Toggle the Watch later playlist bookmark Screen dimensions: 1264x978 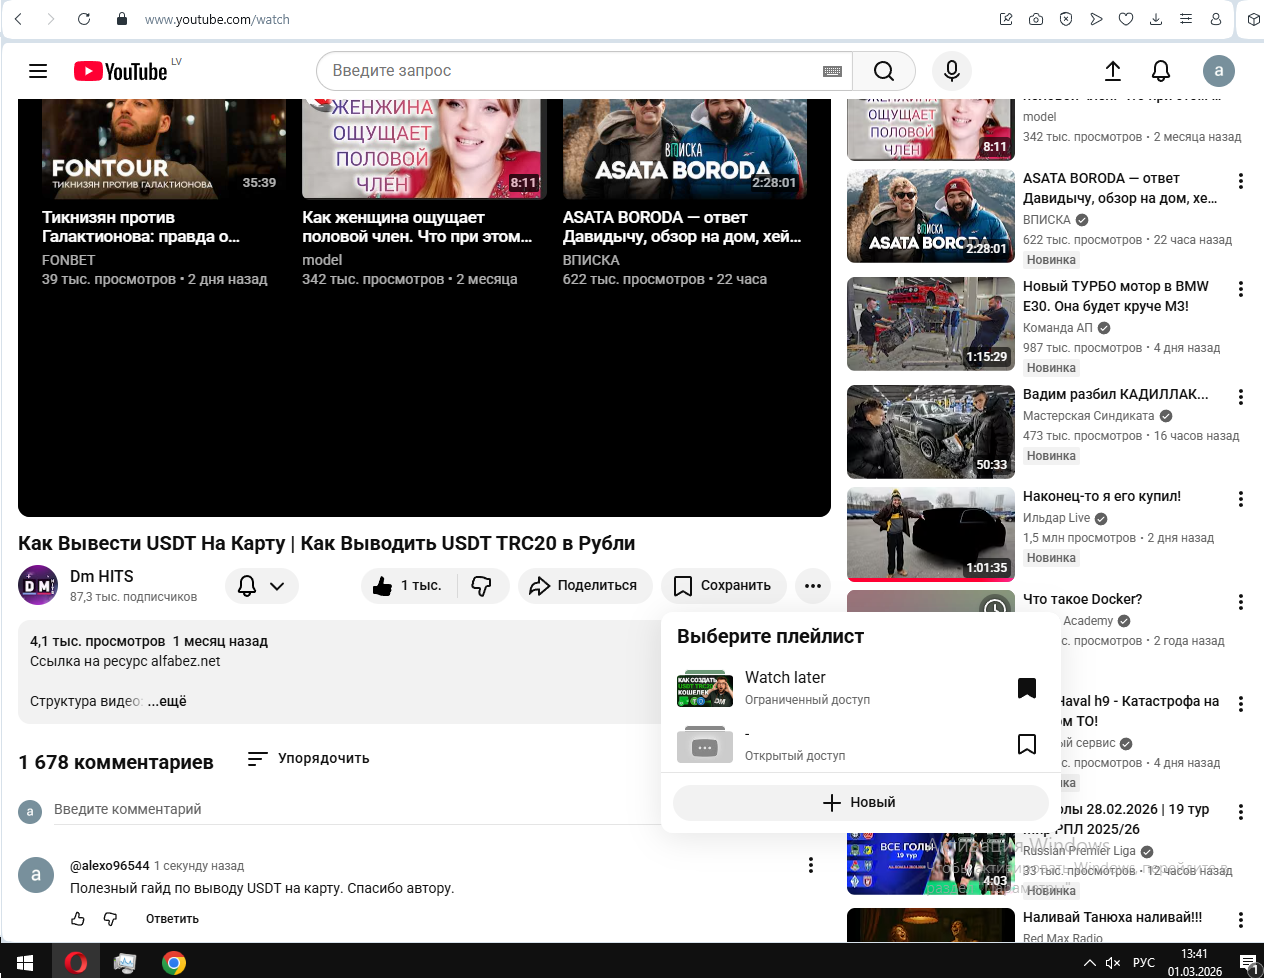(1026, 688)
